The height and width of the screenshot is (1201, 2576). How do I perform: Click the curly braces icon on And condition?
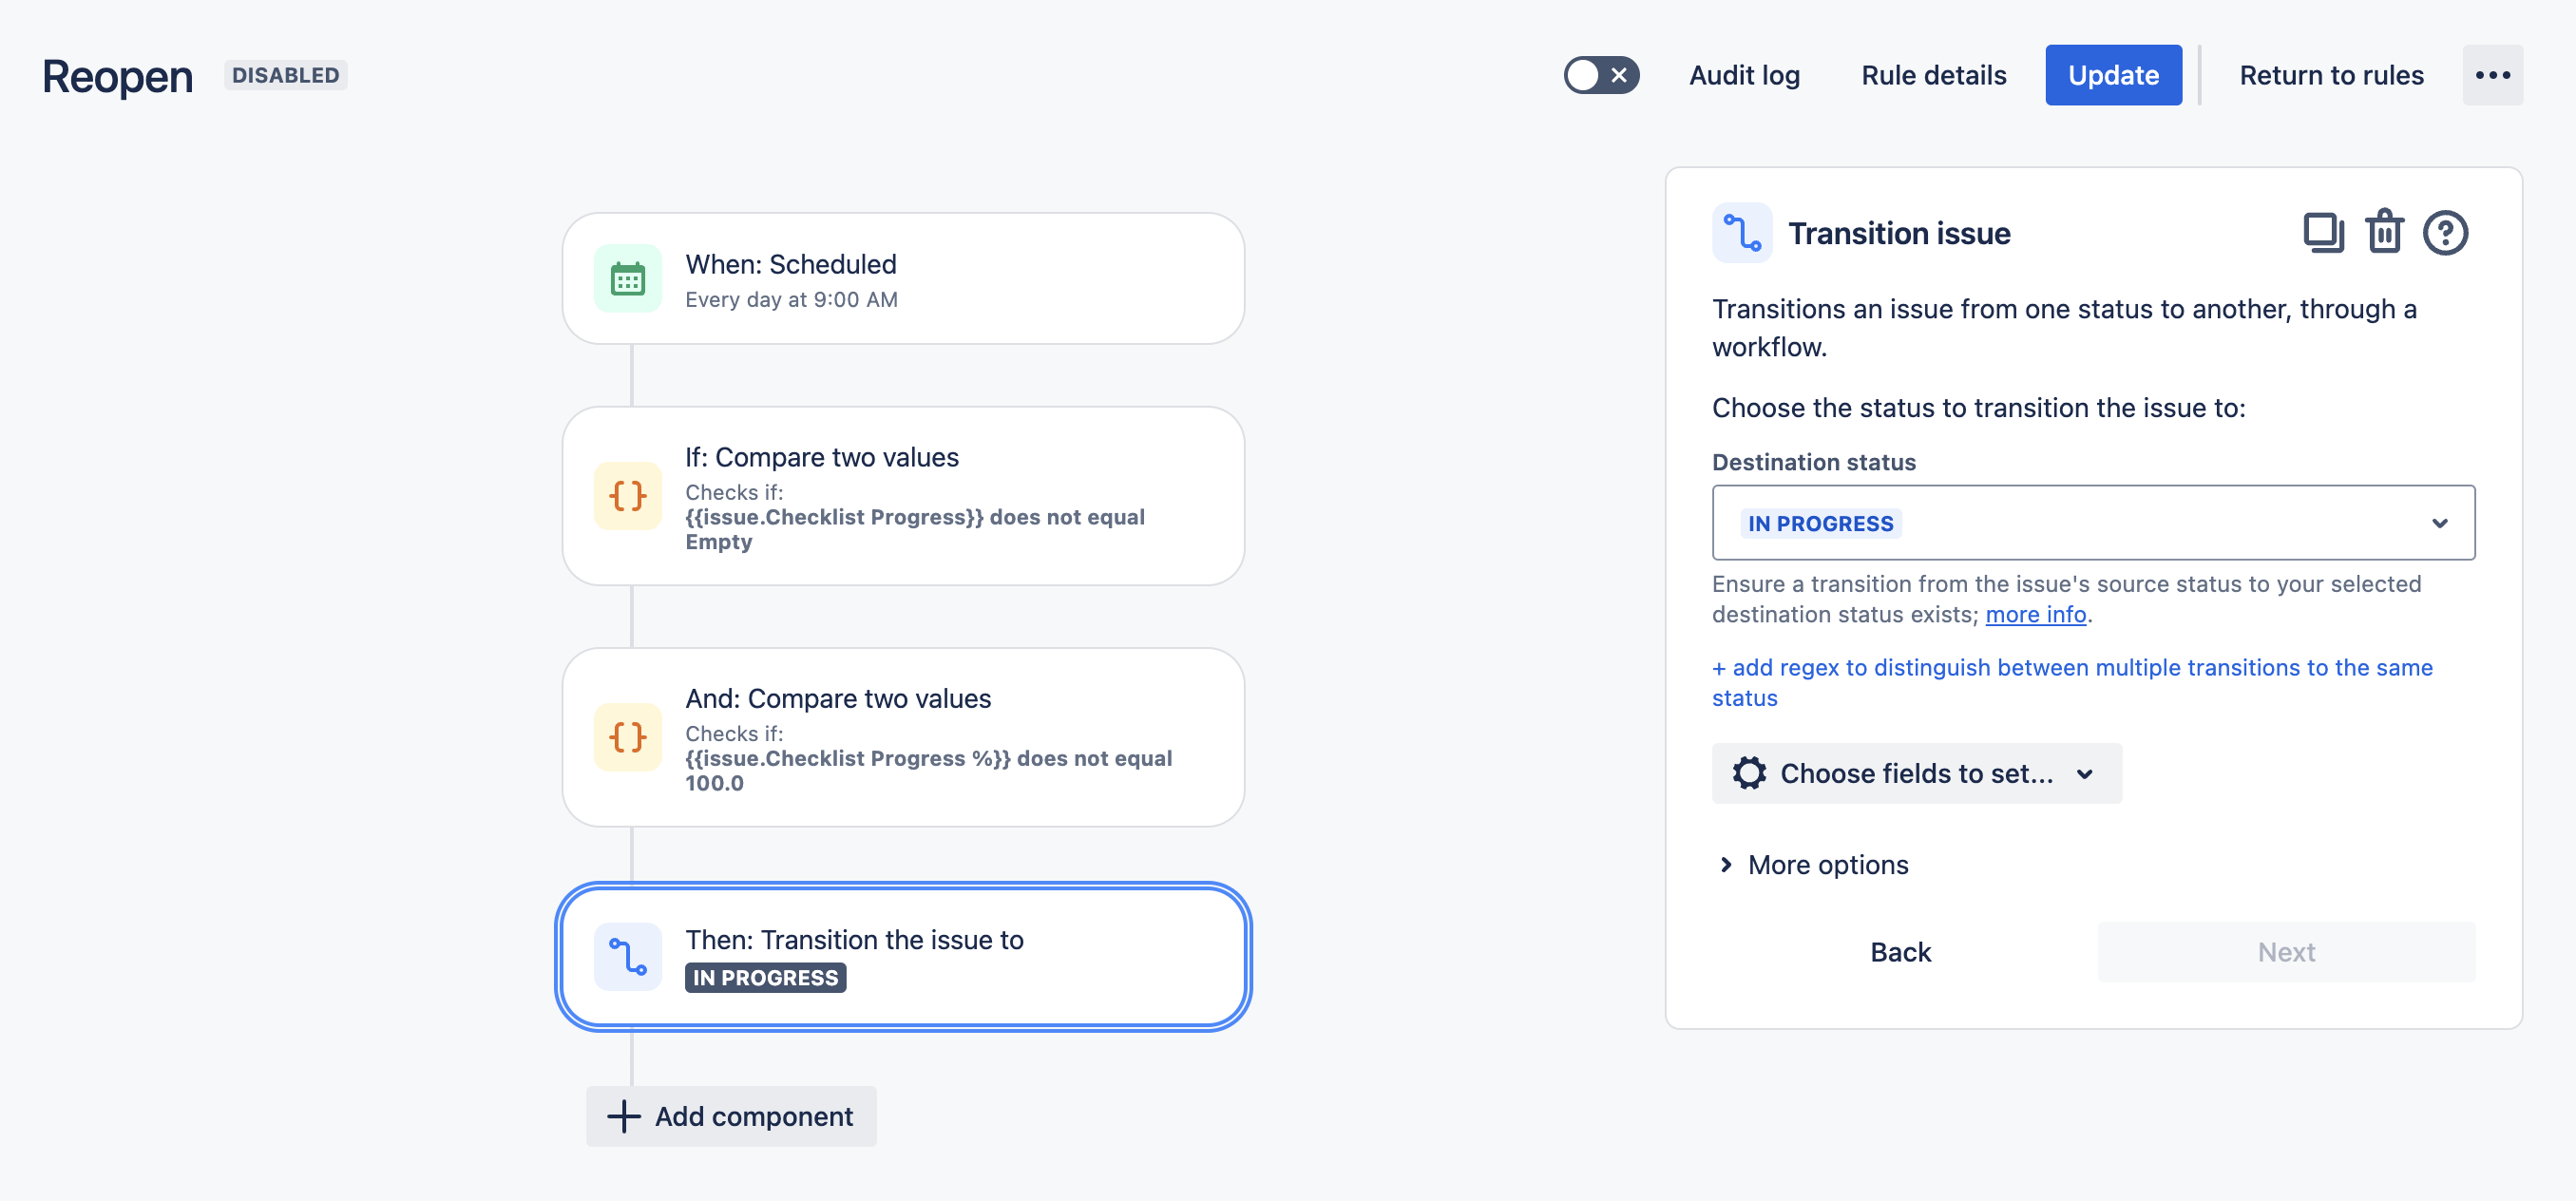coord(627,737)
